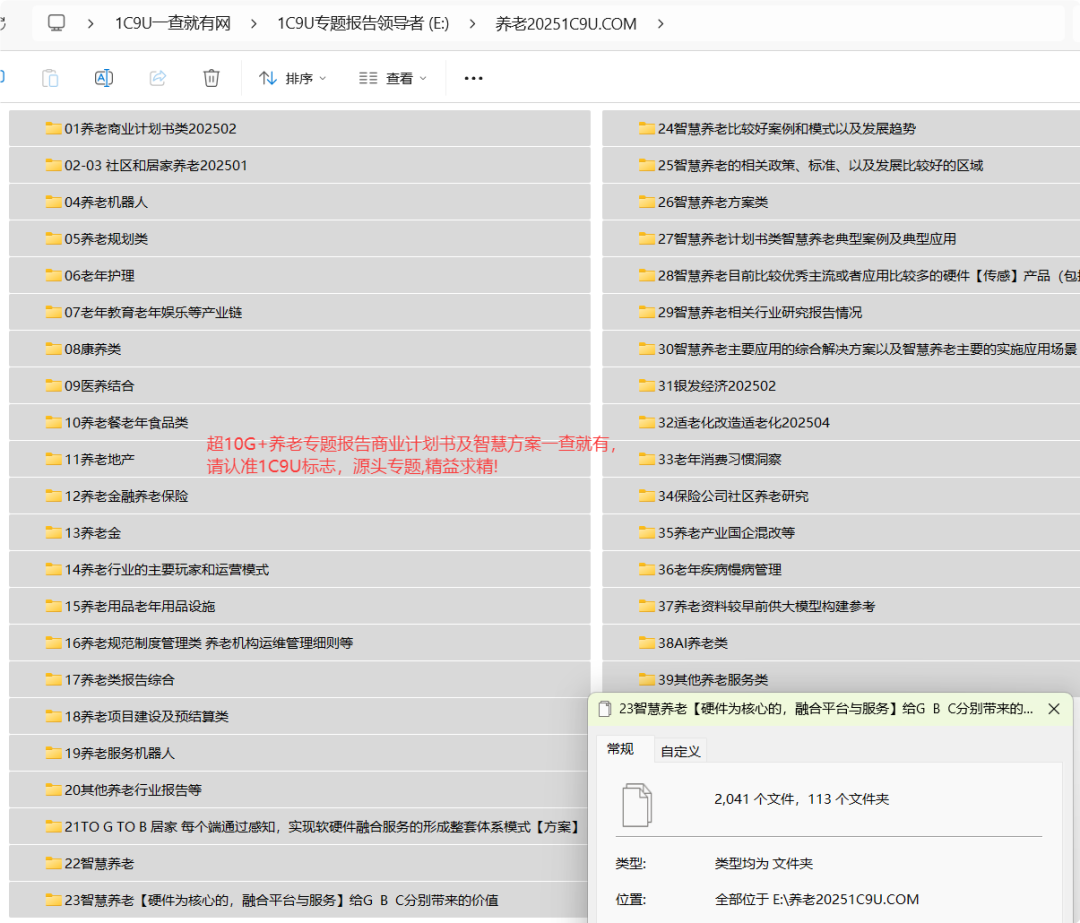This screenshot has height=923, width=1080.
Task: Click the desktop icon in the address bar
Action: (57, 22)
